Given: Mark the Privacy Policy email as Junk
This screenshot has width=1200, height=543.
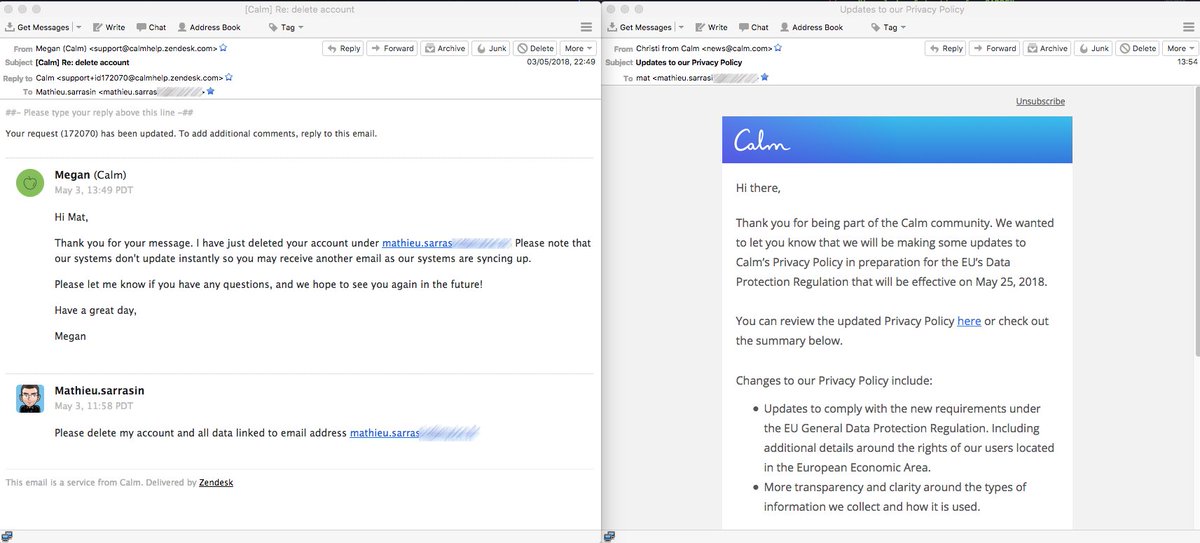Looking at the screenshot, I should (x=1094, y=48).
